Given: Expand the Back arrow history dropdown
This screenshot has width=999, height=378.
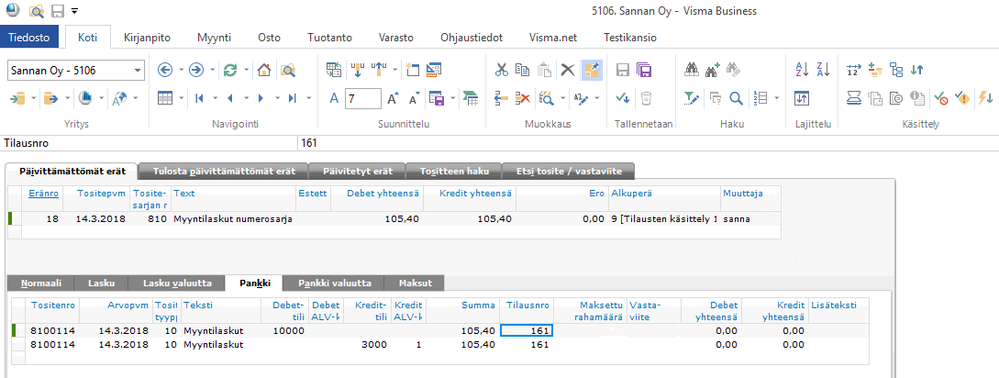Looking at the screenshot, I should tap(181, 69).
